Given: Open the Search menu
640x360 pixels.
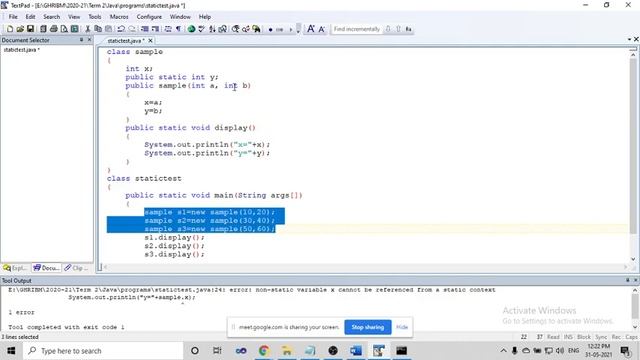Looking at the screenshot, I should 51,17.
